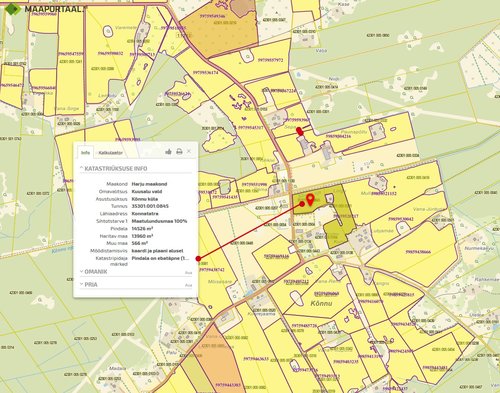Viewport: 500px width, 393px height.
Task: Click the truncated 'Pindala on ebatäpne' remark text
Action: (x=161, y=258)
